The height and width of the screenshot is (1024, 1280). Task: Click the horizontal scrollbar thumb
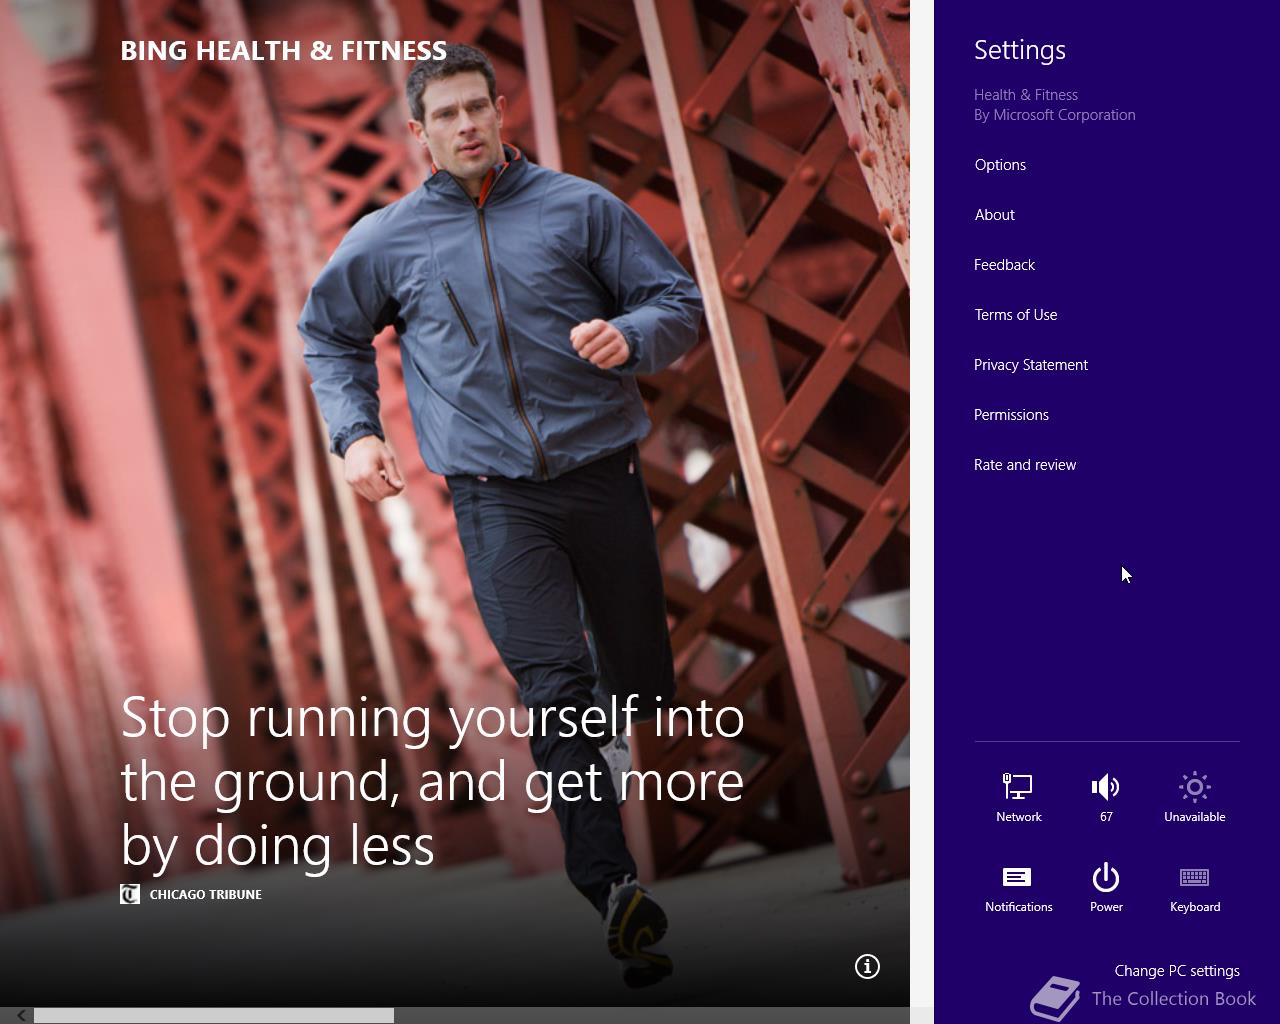pyautogui.click(x=214, y=1015)
